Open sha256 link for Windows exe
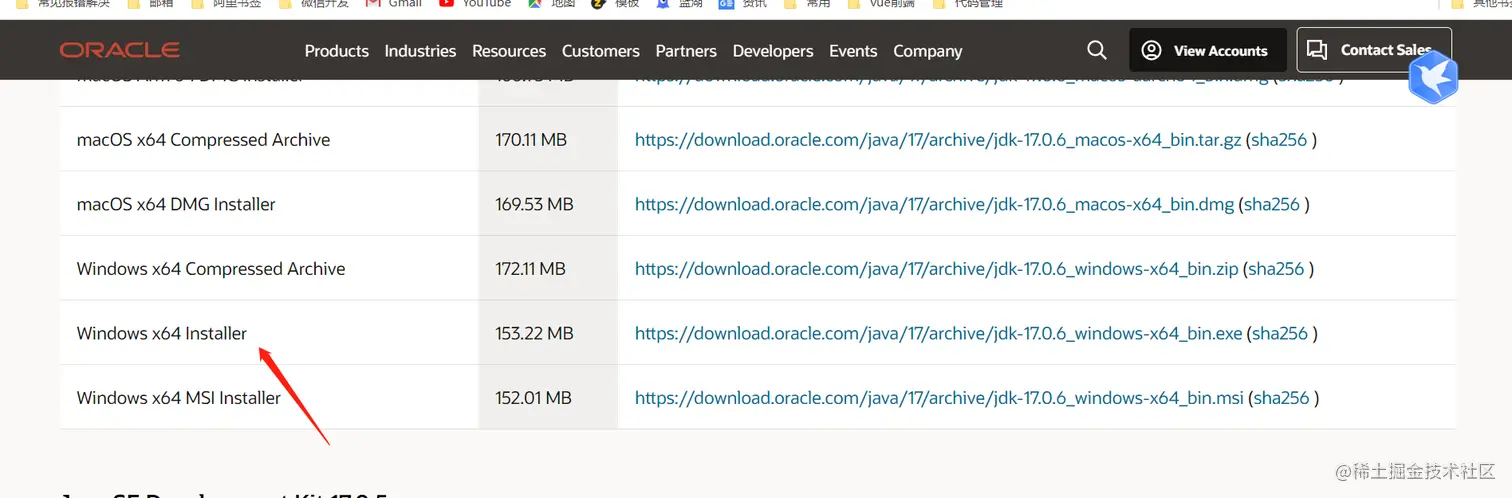Screen dimensions: 1512x498 [x=1280, y=333]
